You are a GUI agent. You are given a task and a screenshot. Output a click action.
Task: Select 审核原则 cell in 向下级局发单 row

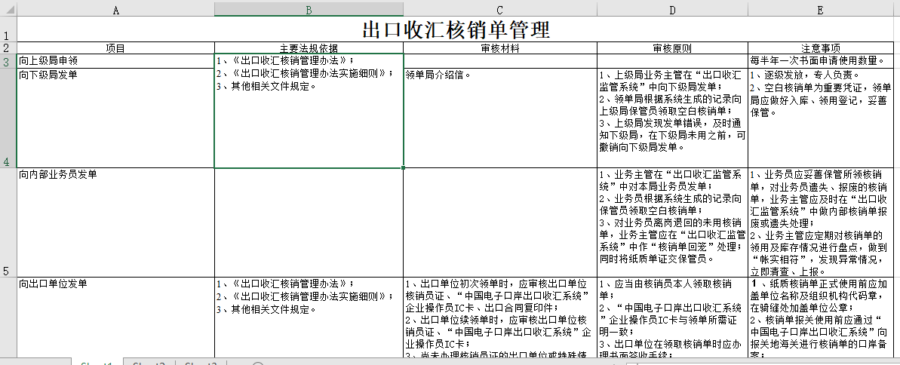tap(672, 118)
